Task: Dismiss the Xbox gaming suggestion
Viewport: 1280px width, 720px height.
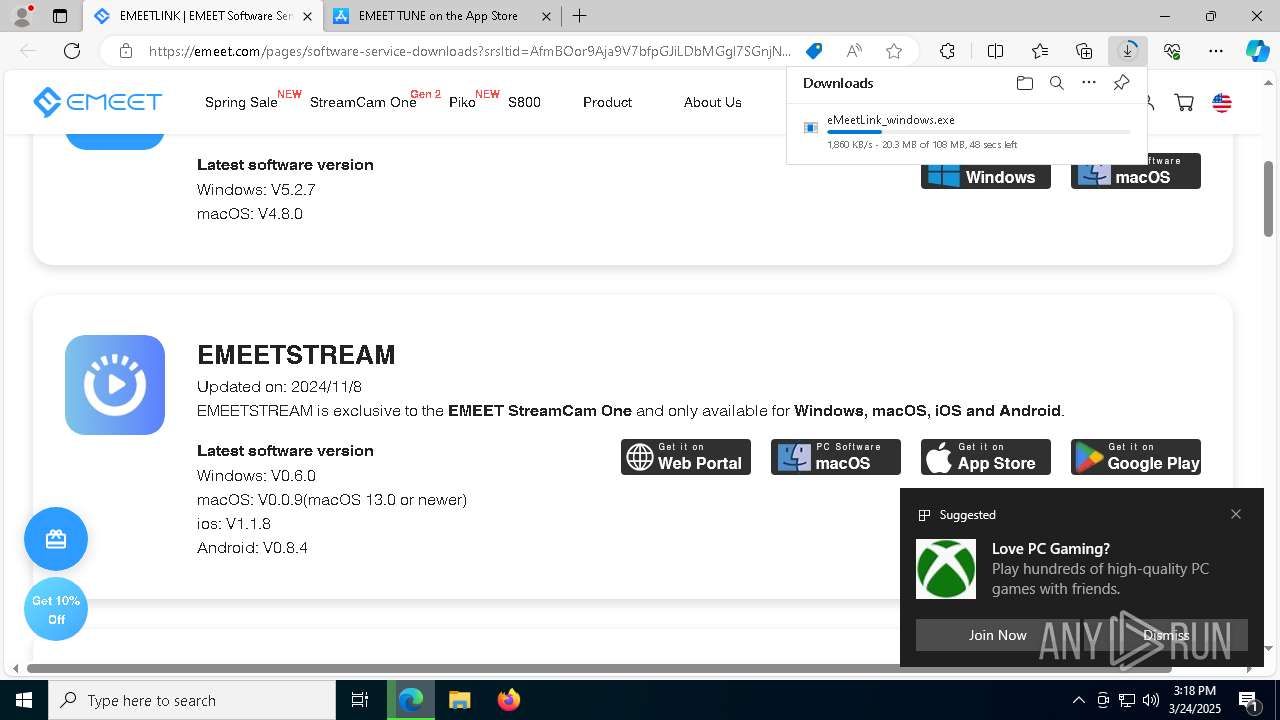Action: (1166, 635)
